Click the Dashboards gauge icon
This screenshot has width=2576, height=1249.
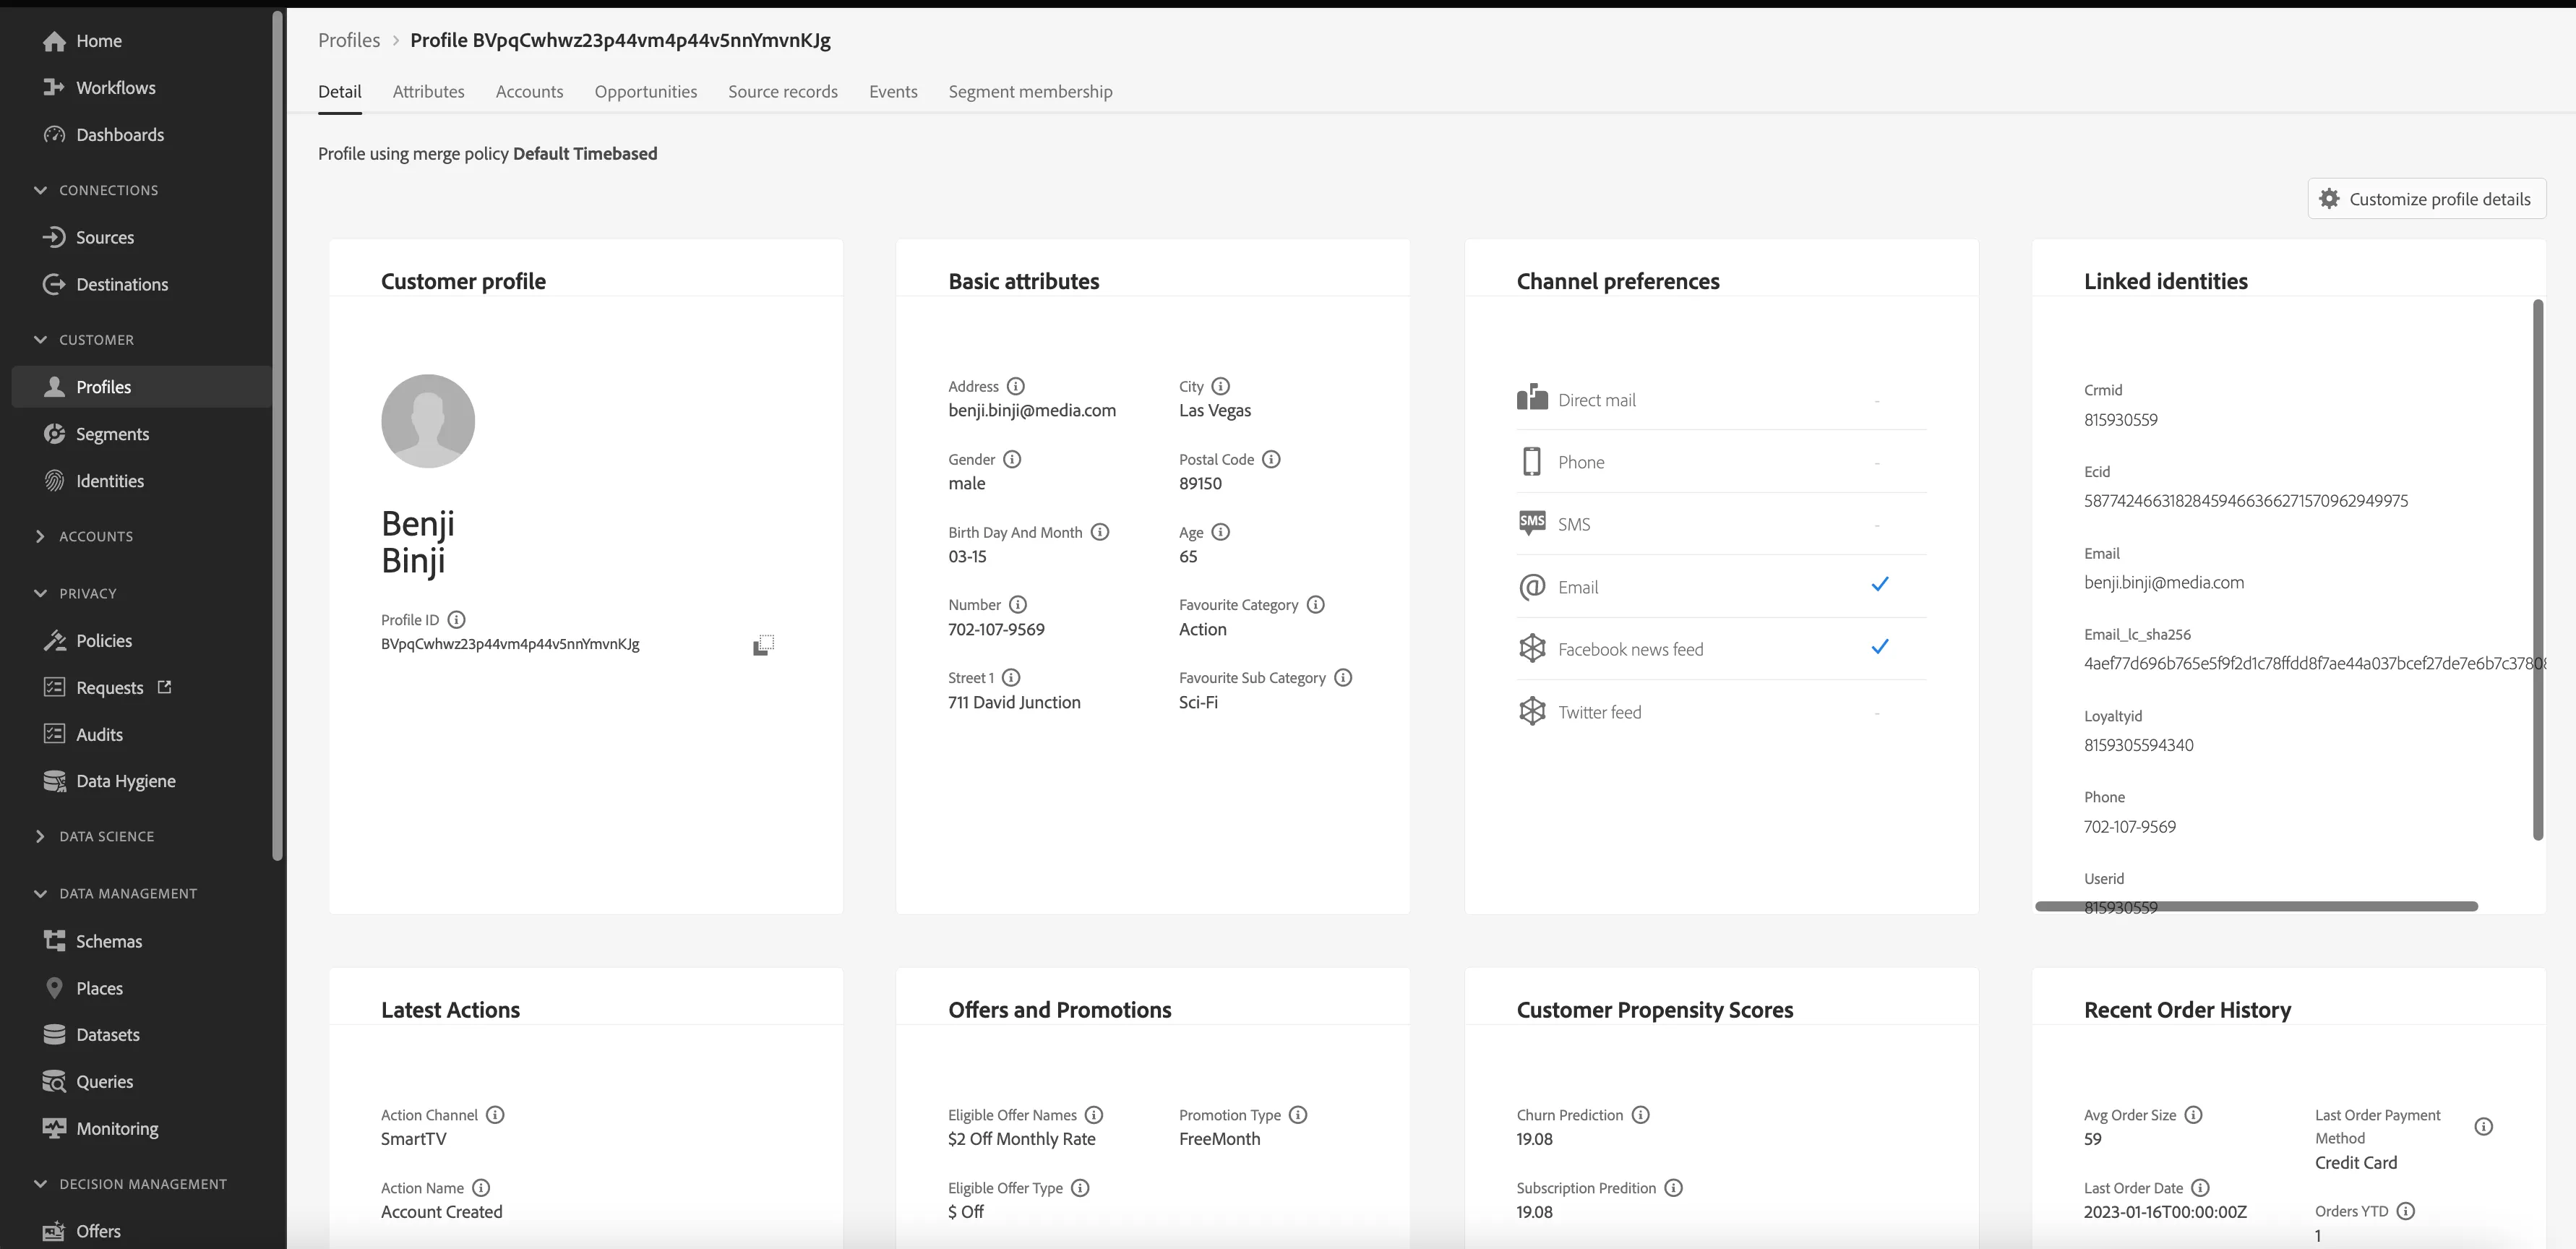(x=54, y=134)
